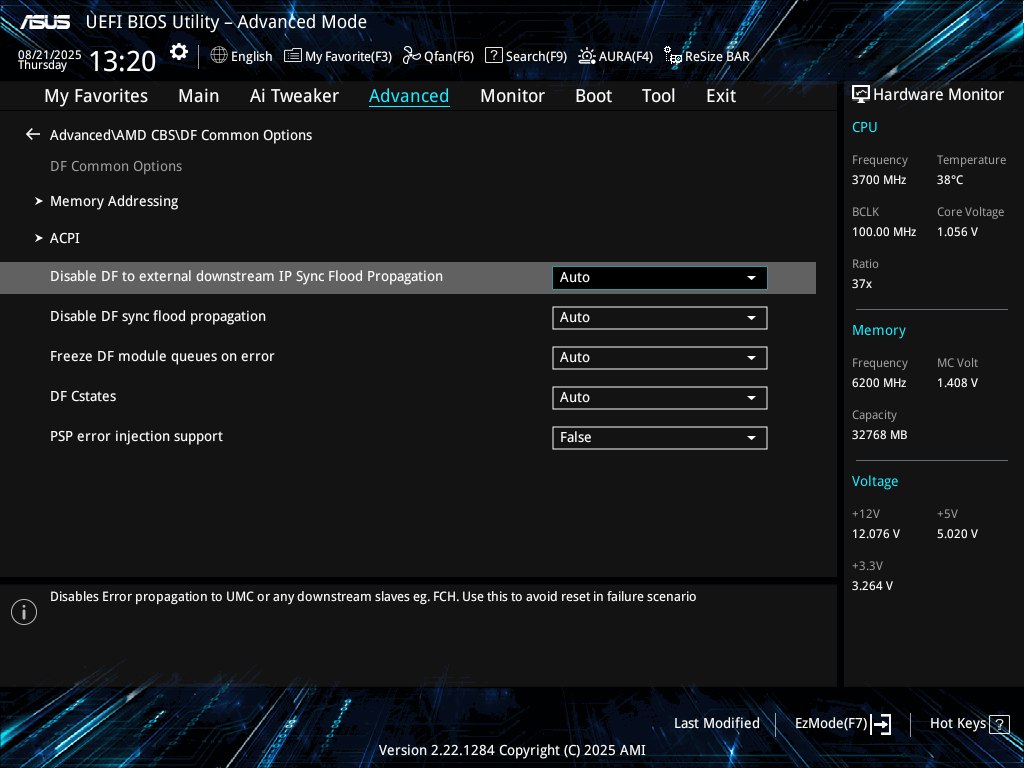Open the Monitor tab
This screenshot has height=768, width=1024.
pyautogui.click(x=513, y=96)
